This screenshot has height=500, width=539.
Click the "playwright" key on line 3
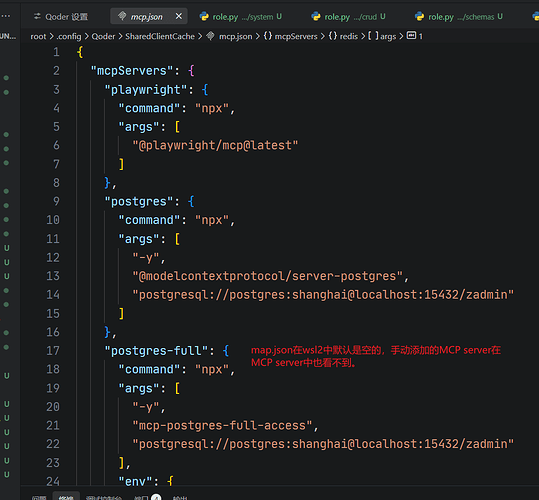[146, 90]
